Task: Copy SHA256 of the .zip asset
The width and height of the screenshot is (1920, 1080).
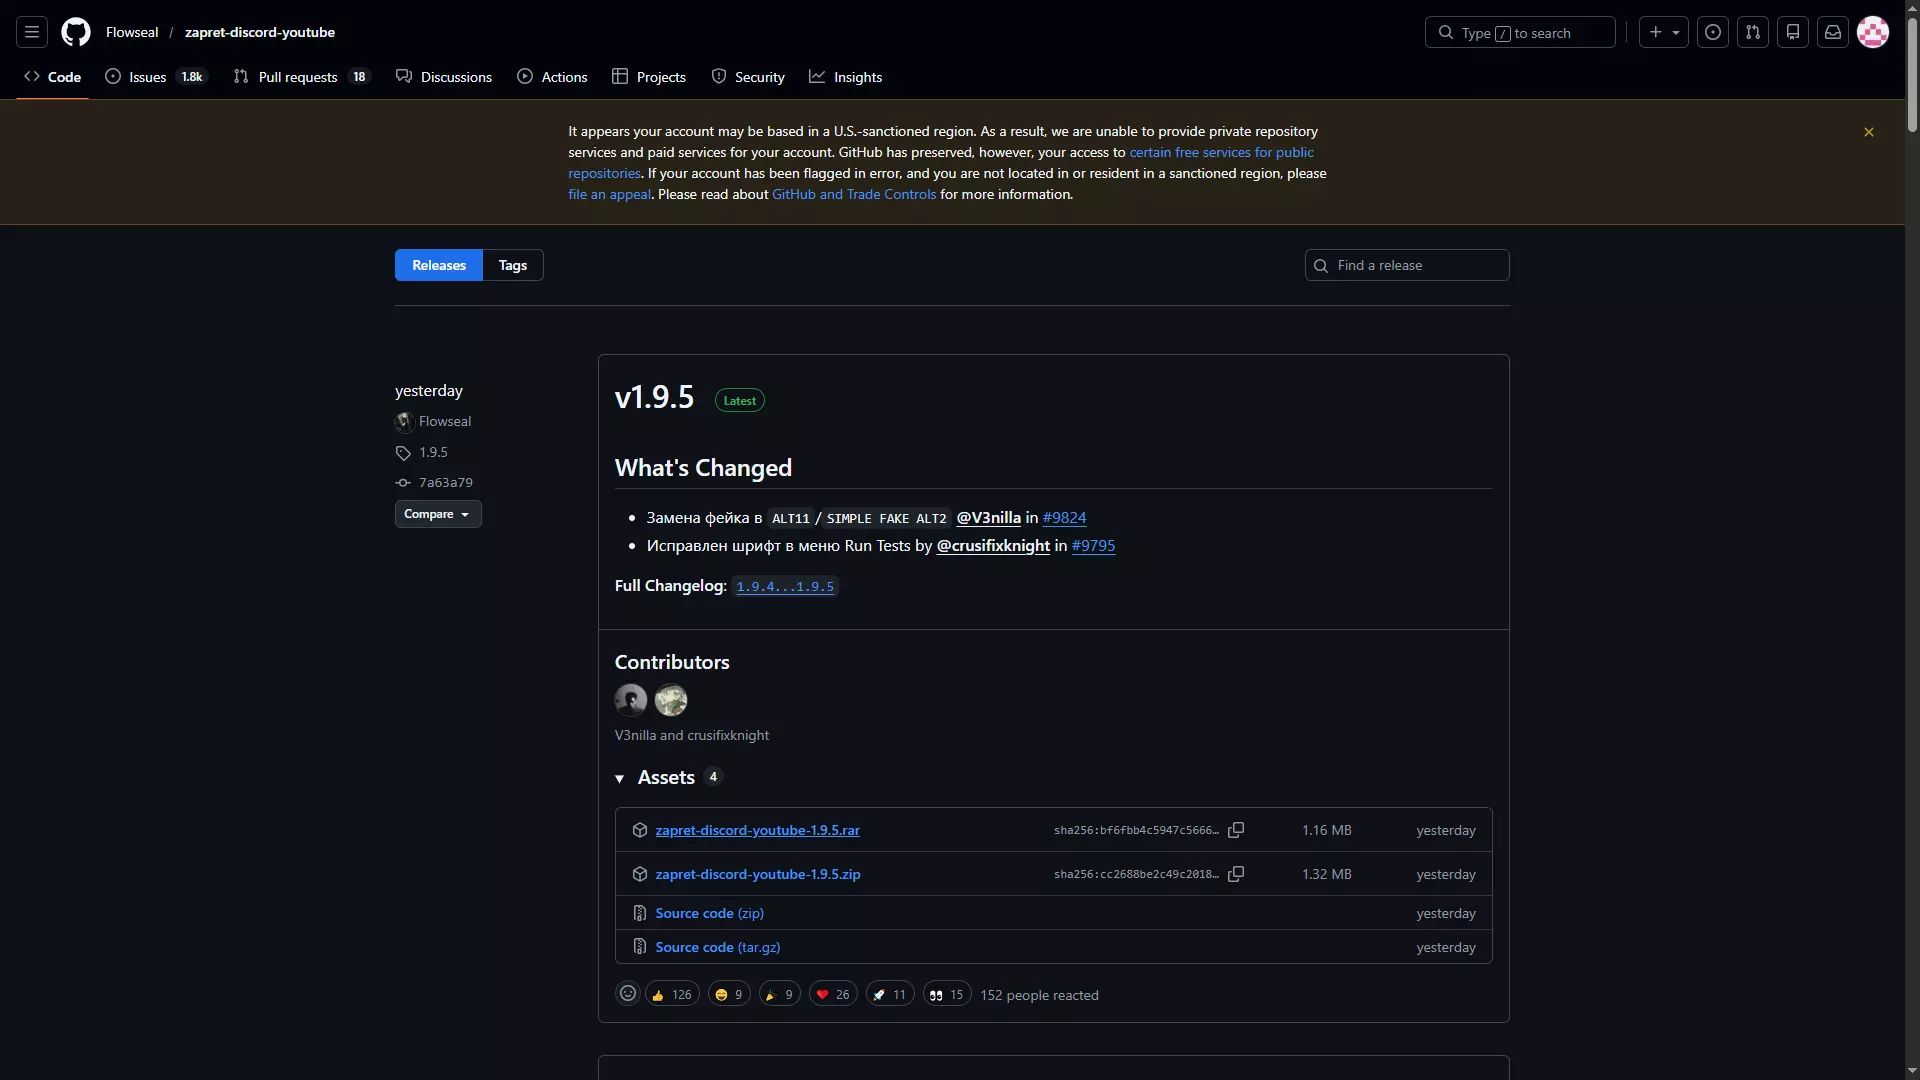Action: pyautogui.click(x=1236, y=874)
